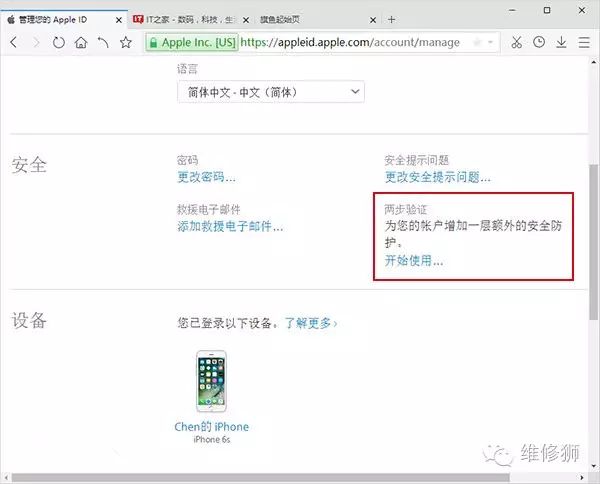Close the IT之家 tab
The height and width of the screenshot is (484, 600).
[246, 20]
